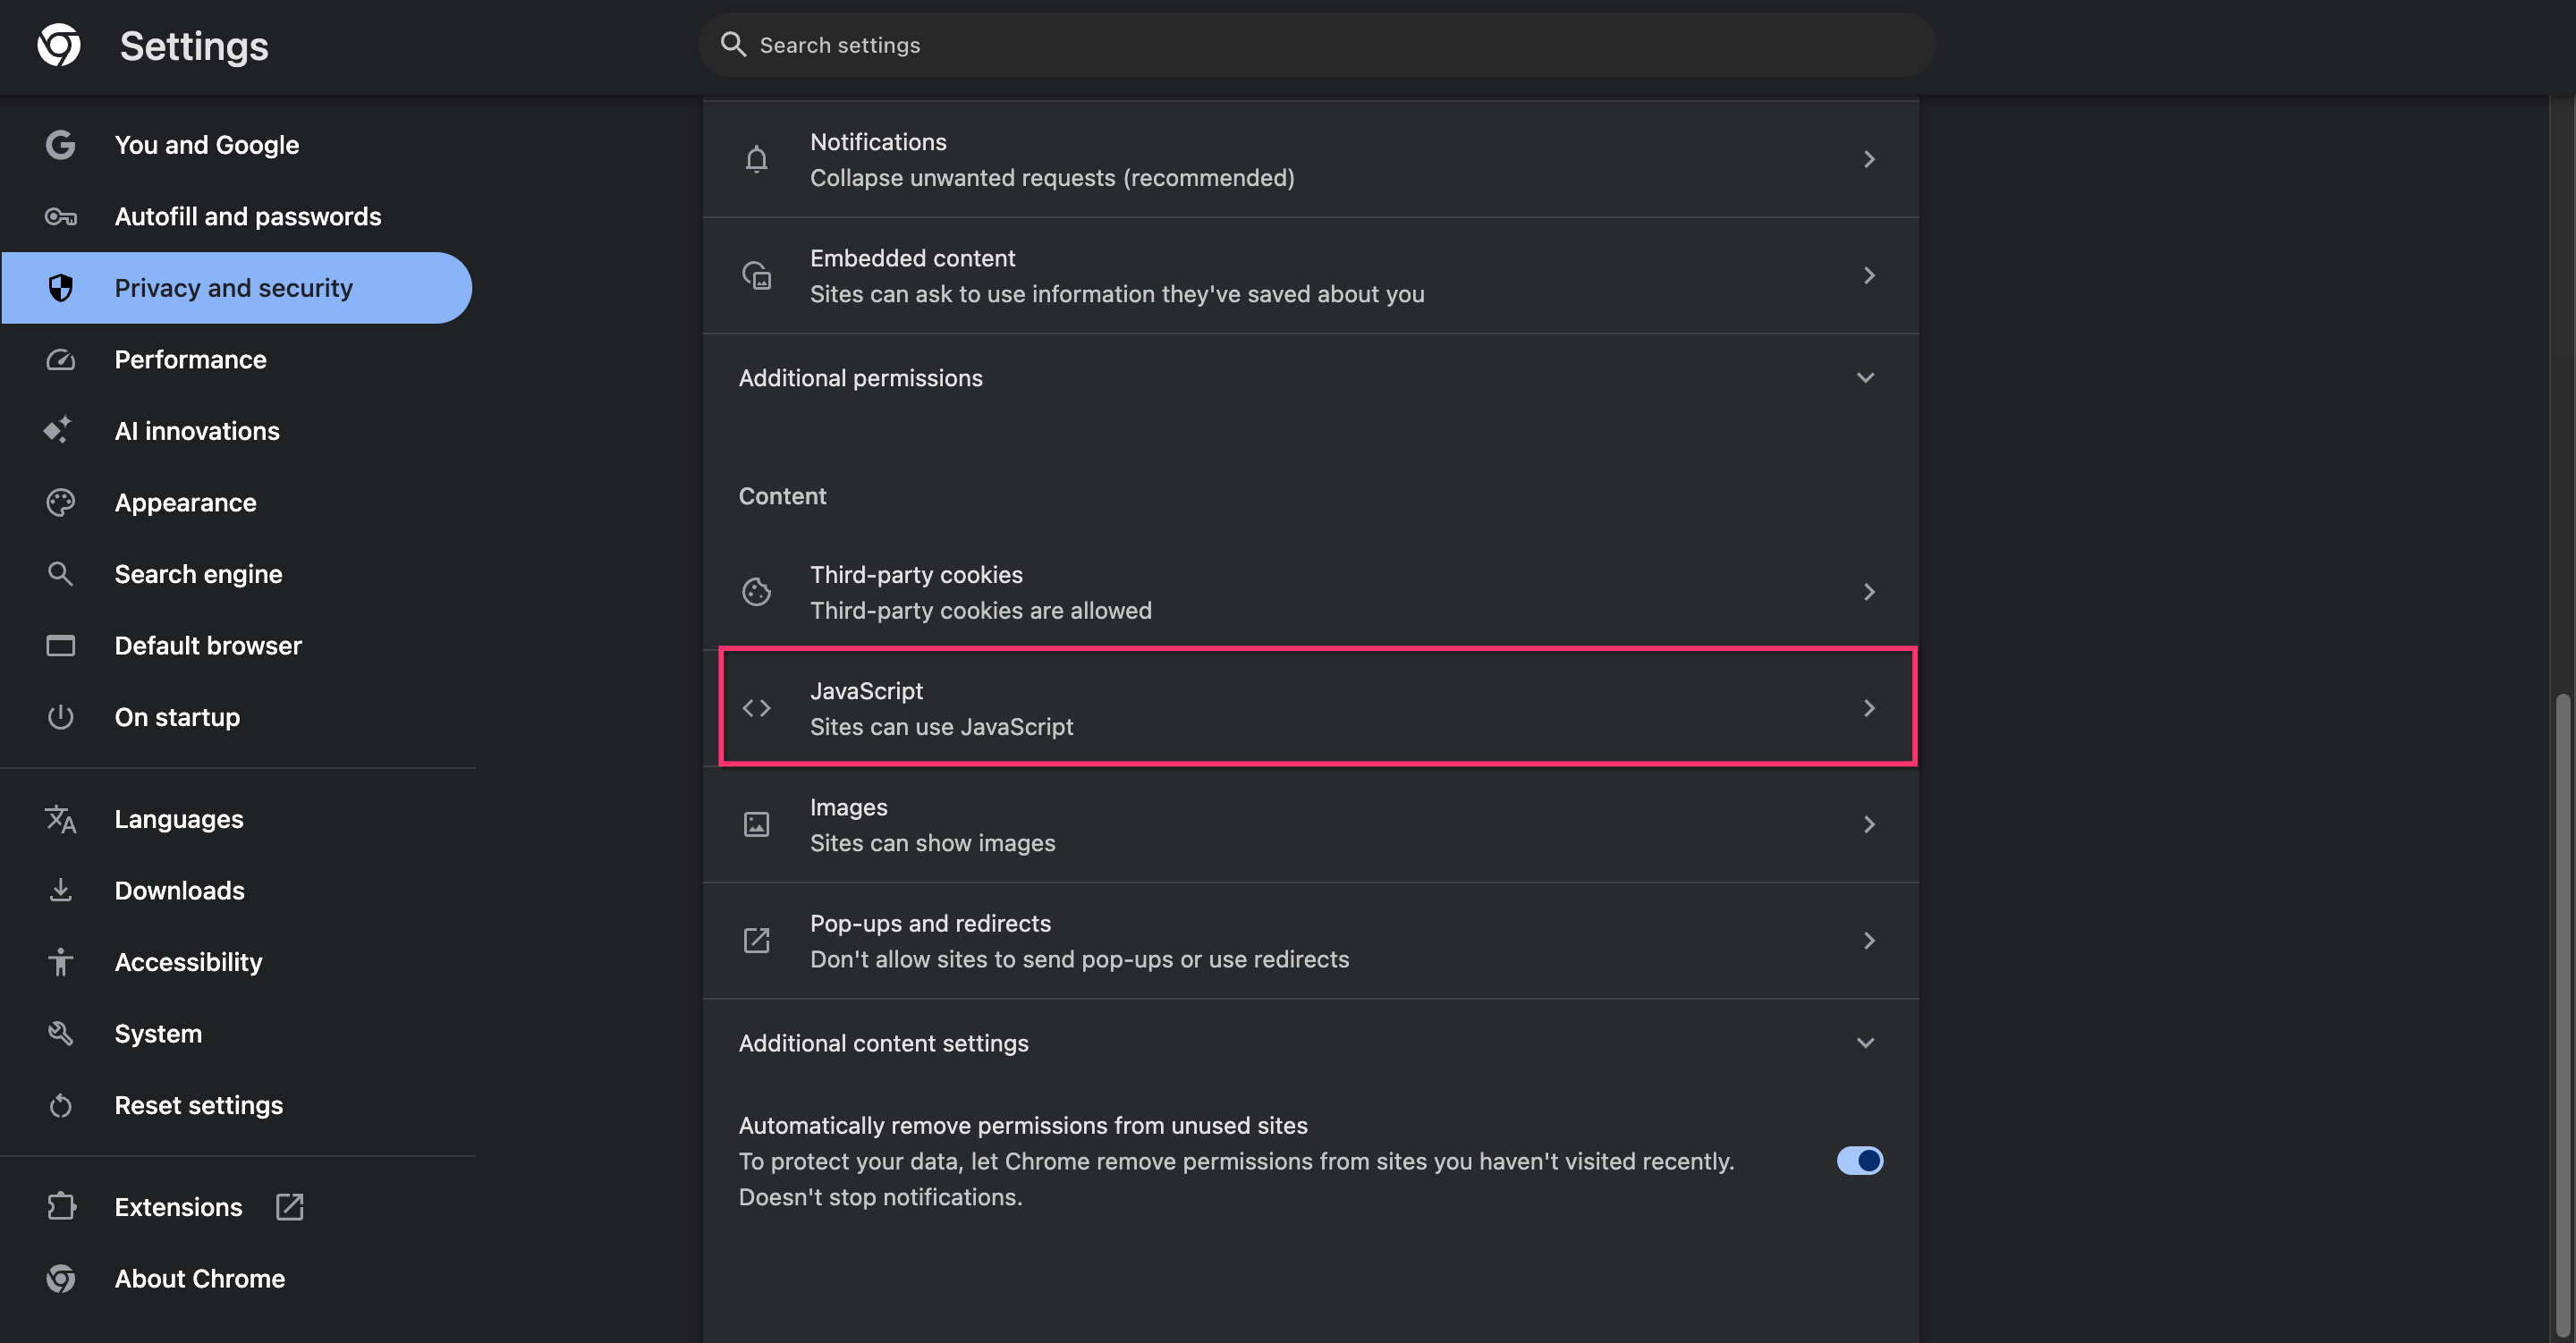
Task: Open JavaScript settings via its chevron arrow
Action: click(x=1869, y=708)
